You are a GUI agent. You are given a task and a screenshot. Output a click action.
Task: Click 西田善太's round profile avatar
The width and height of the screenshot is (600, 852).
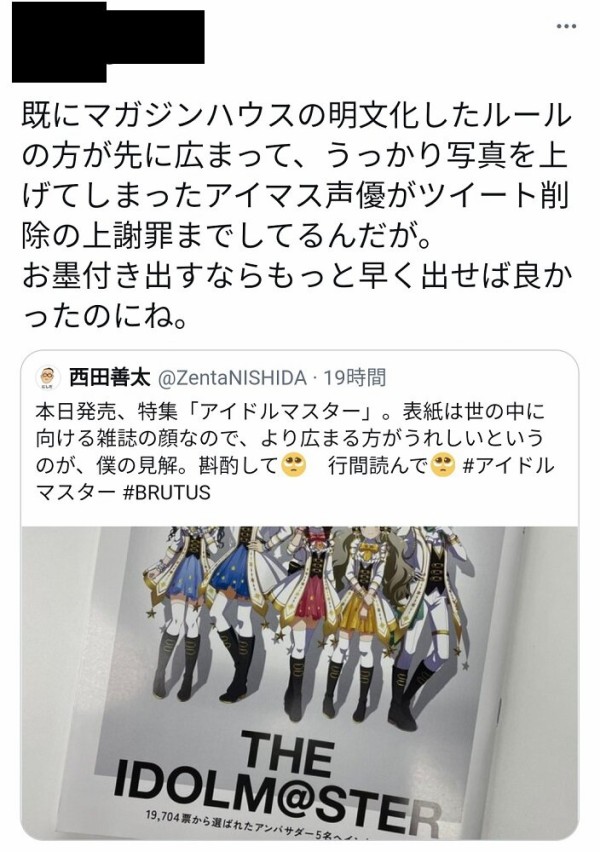click(x=48, y=378)
